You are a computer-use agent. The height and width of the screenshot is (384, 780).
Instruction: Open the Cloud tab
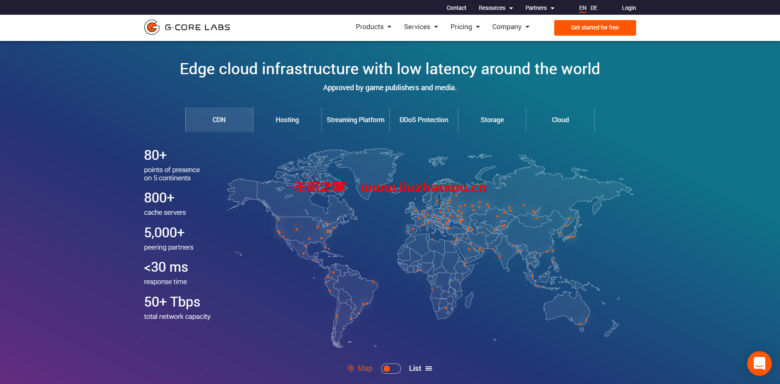560,120
